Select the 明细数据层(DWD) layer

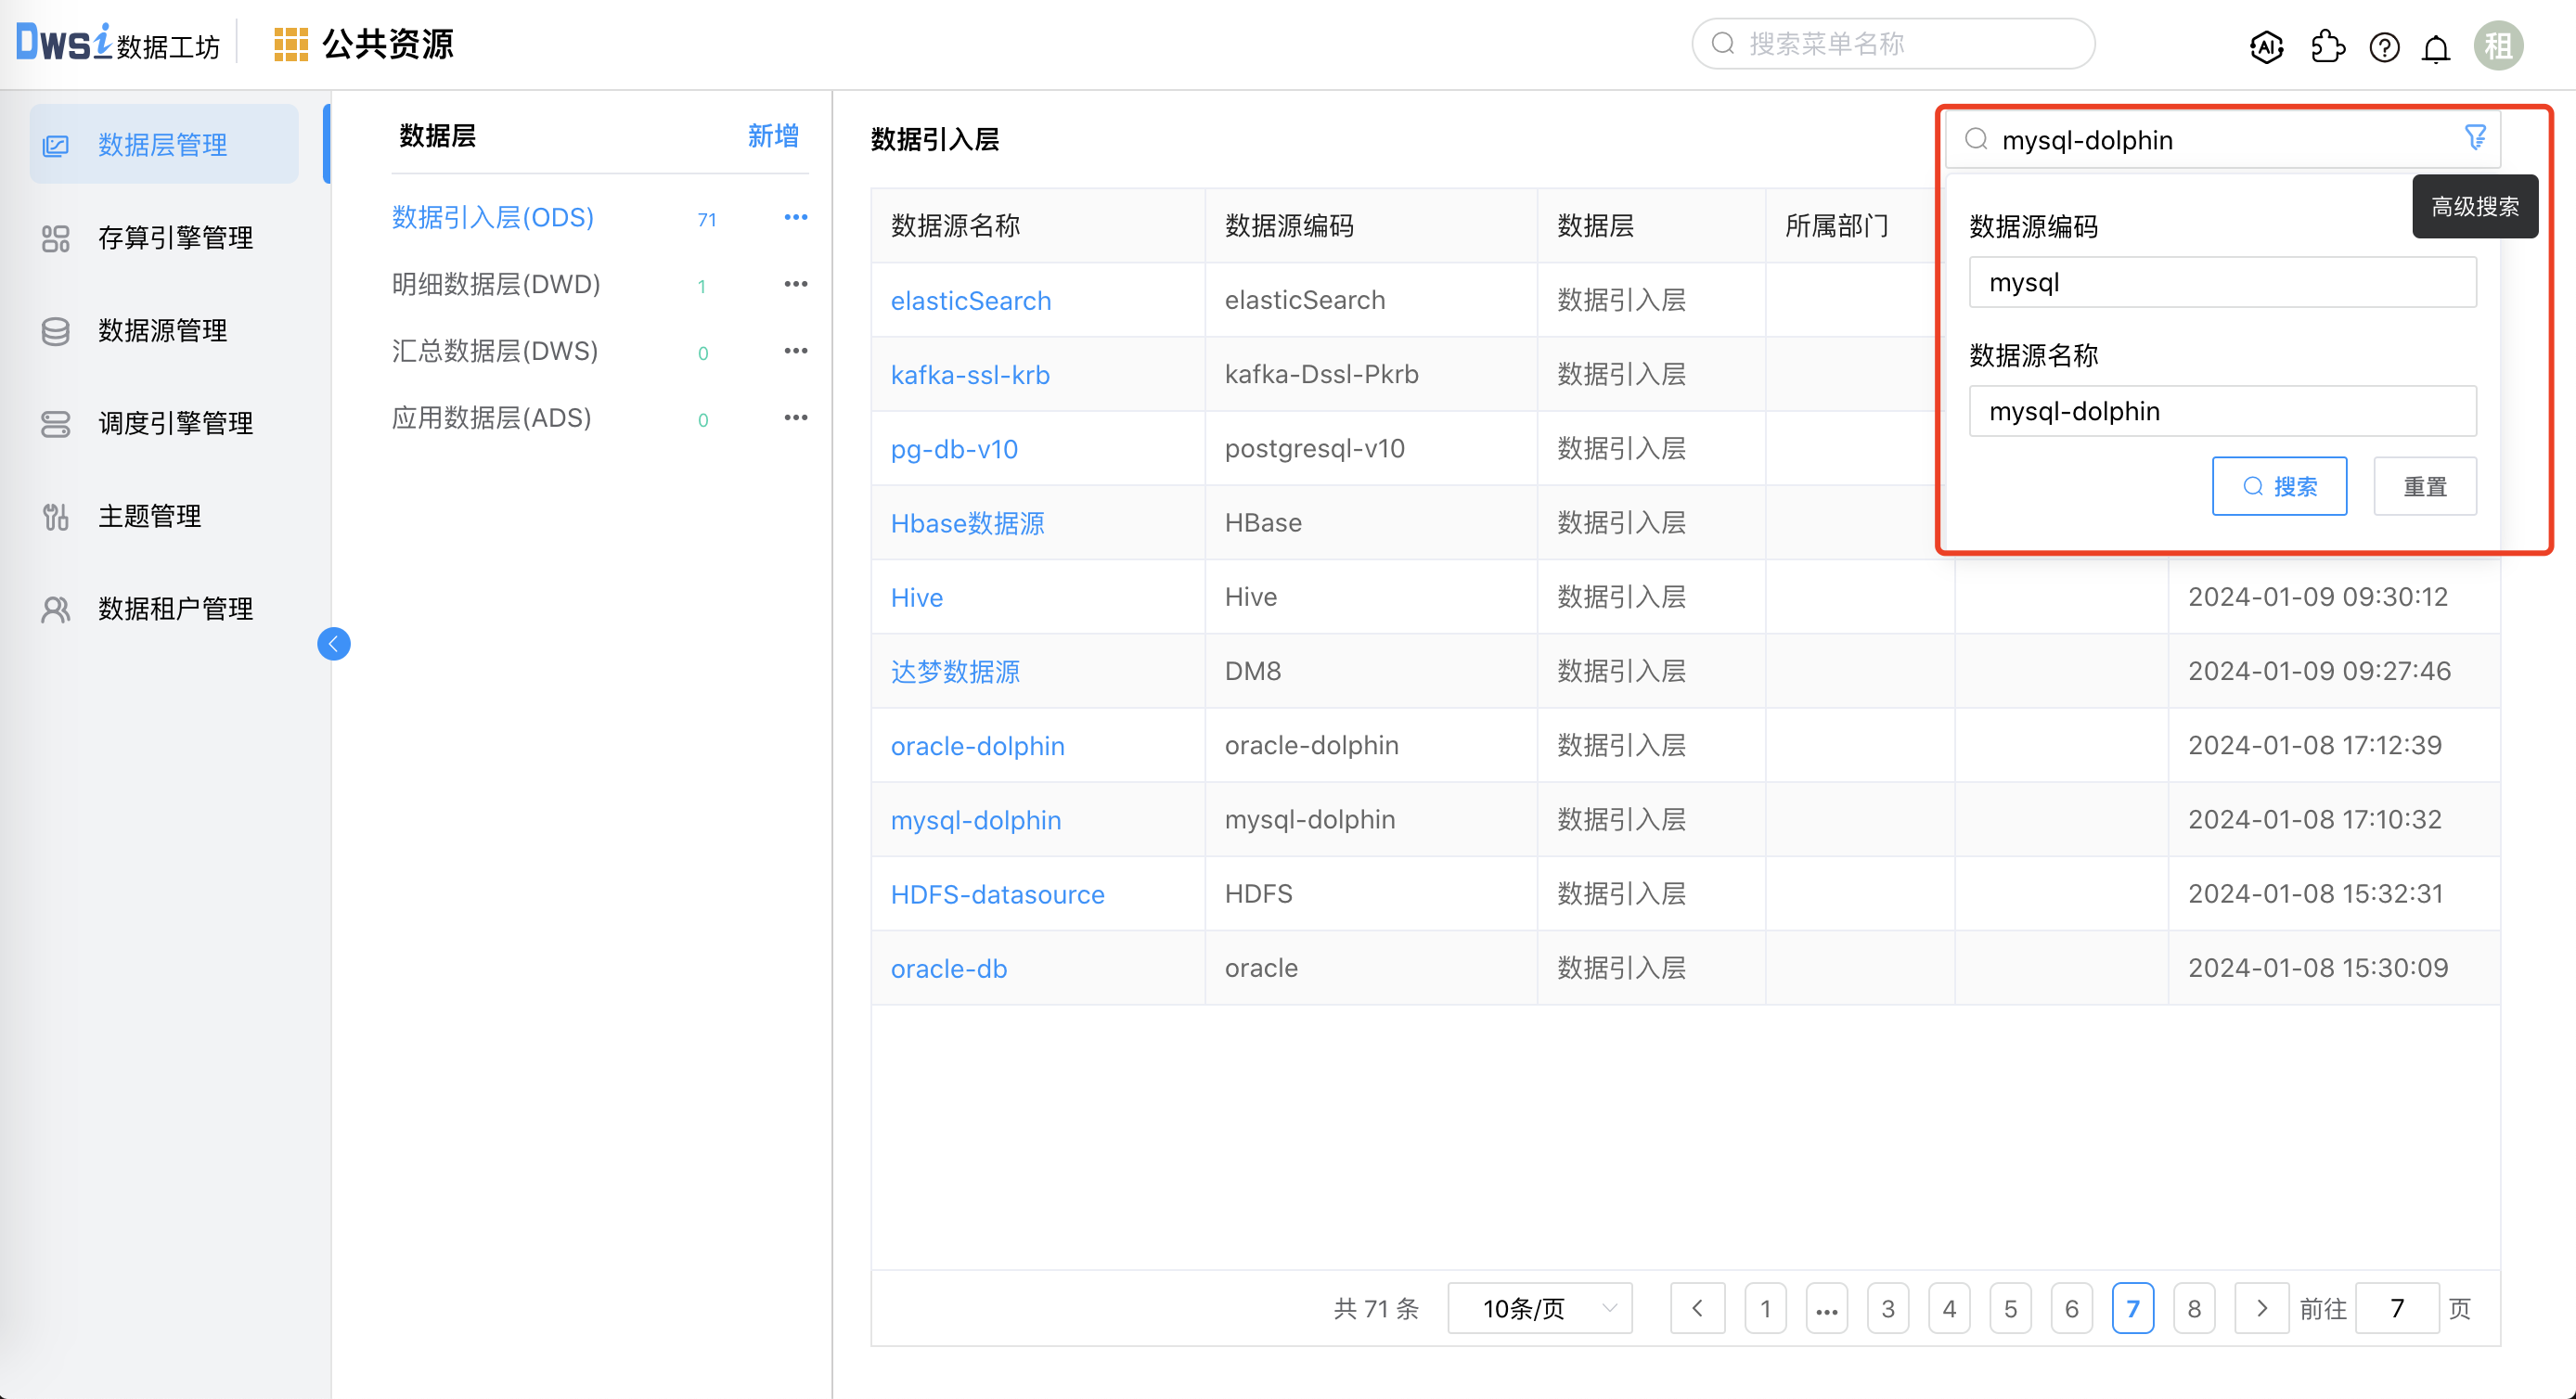point(496,284)
